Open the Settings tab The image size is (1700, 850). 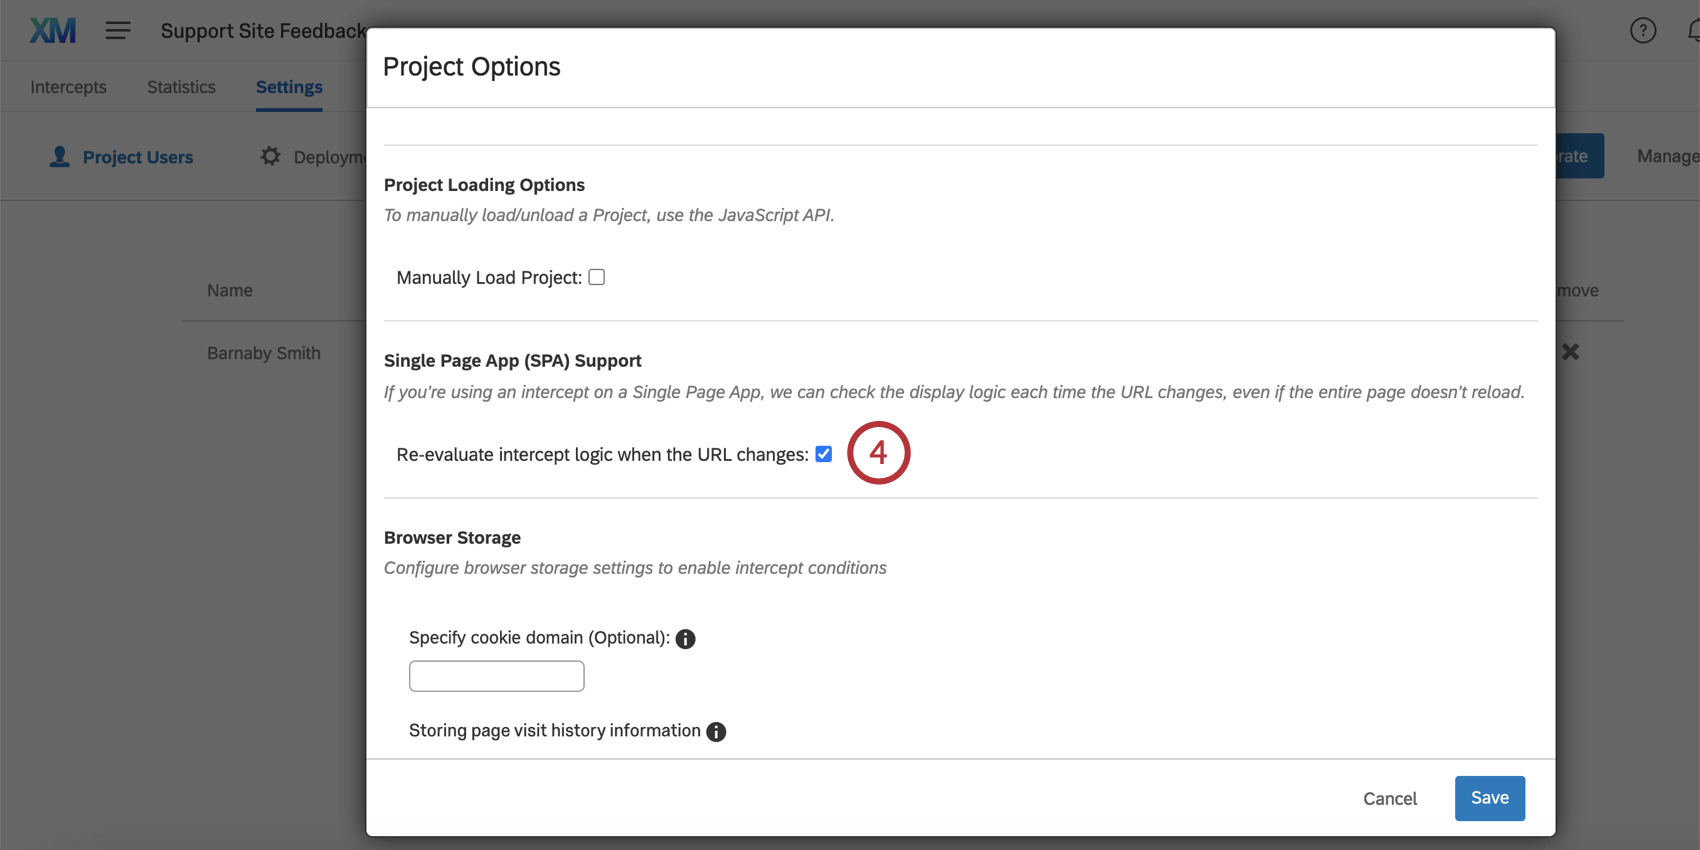coord(289,87)
